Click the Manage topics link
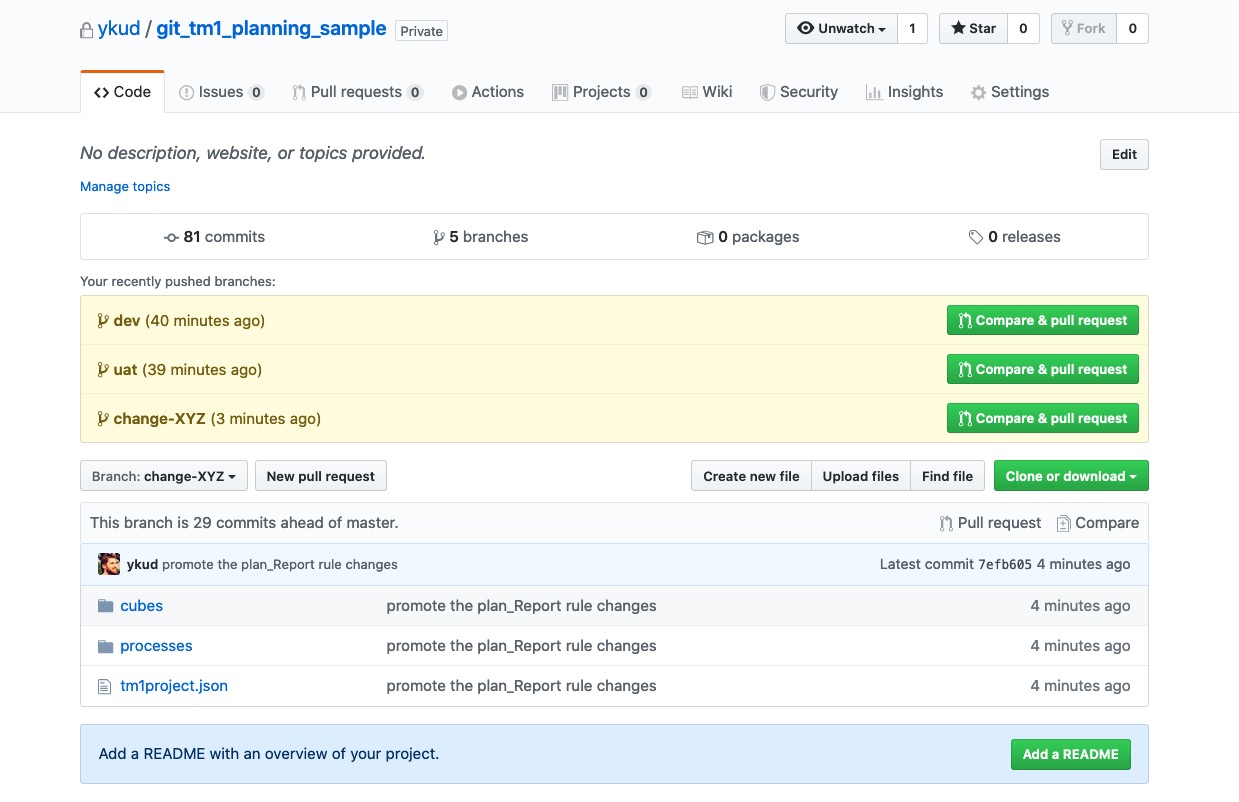This screenshot has width=1239, height=802. click(125, 187)
